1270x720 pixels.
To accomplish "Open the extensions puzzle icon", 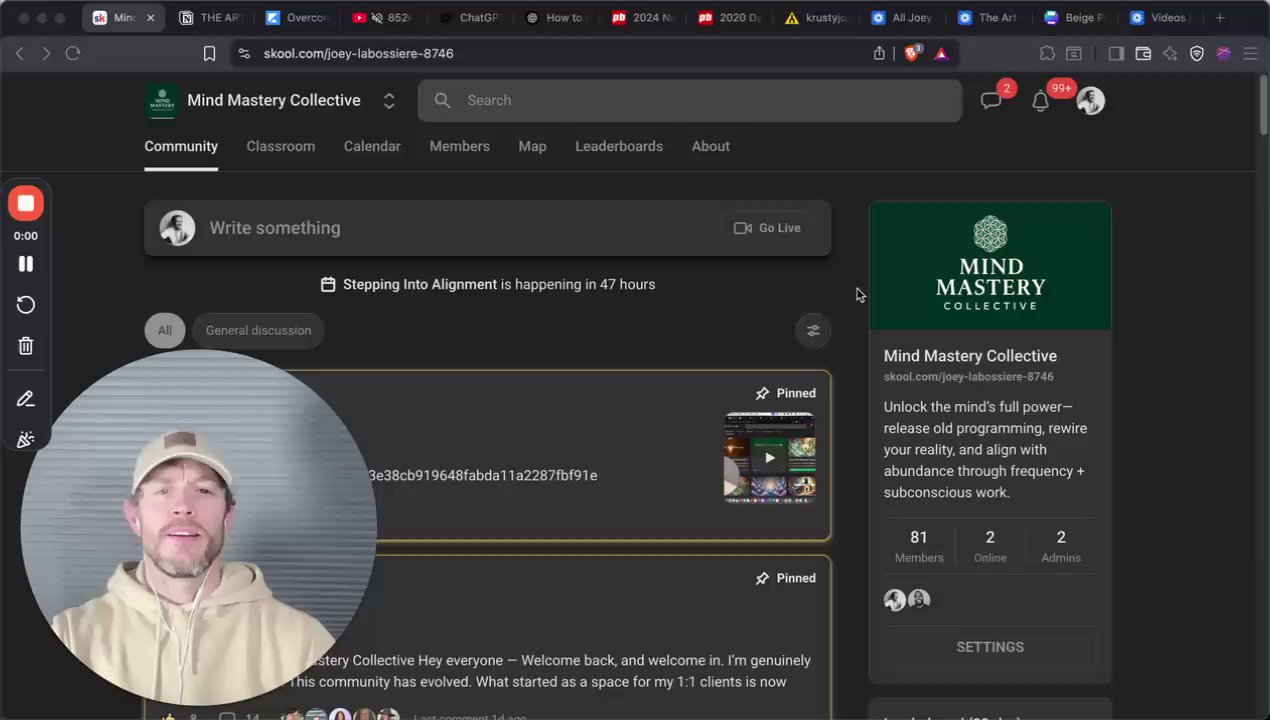I will click(1047, 53).
